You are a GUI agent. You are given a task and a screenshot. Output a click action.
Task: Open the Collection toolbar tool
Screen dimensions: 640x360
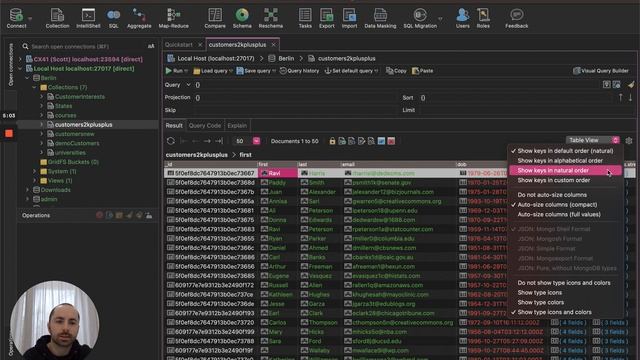pyautogui.click(x=57, y=18)
